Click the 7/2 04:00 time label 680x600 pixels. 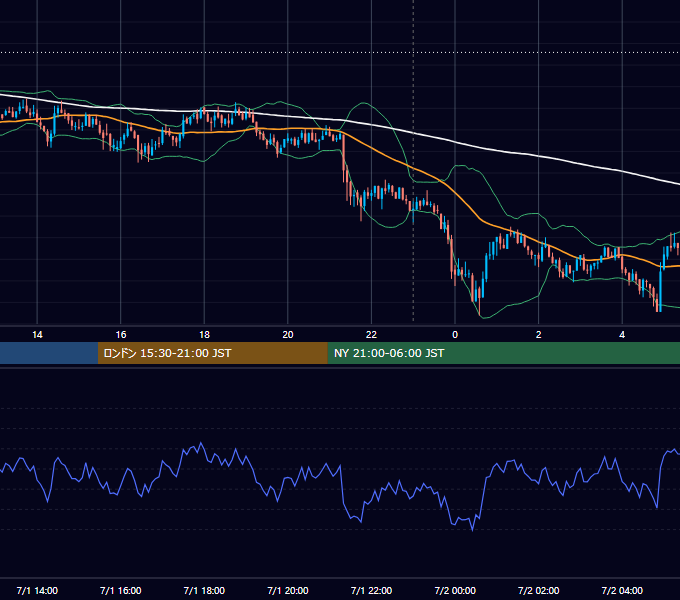tap(622, 590)
